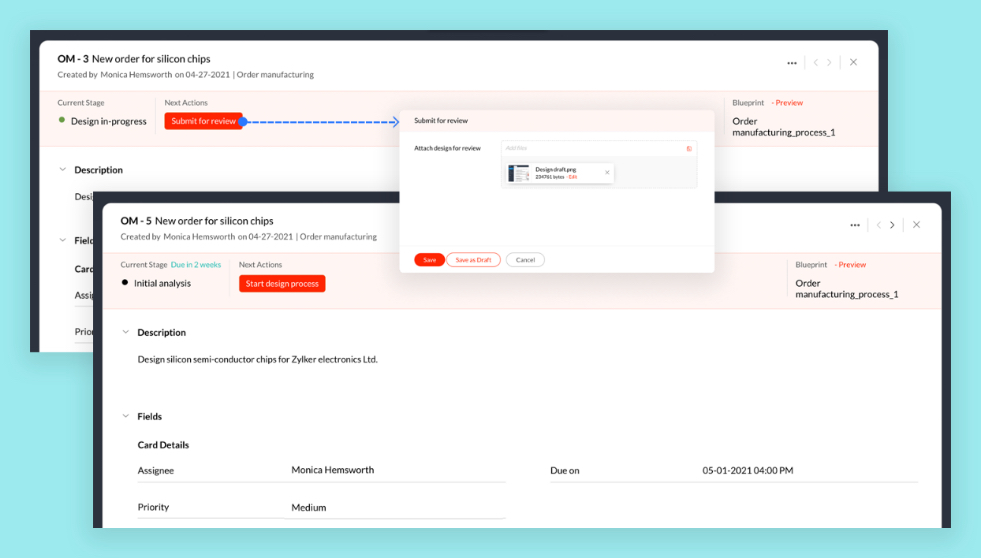Open more options menu on OM-5 card
The width and height of the screenshot is (981, 558).
coord(855,225)
